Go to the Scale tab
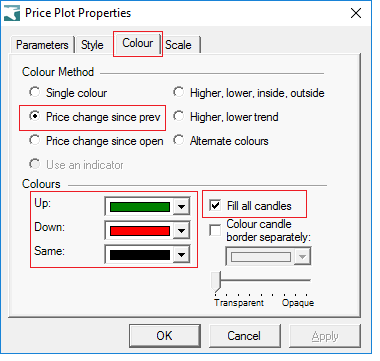380x361 pixels. 180,45
